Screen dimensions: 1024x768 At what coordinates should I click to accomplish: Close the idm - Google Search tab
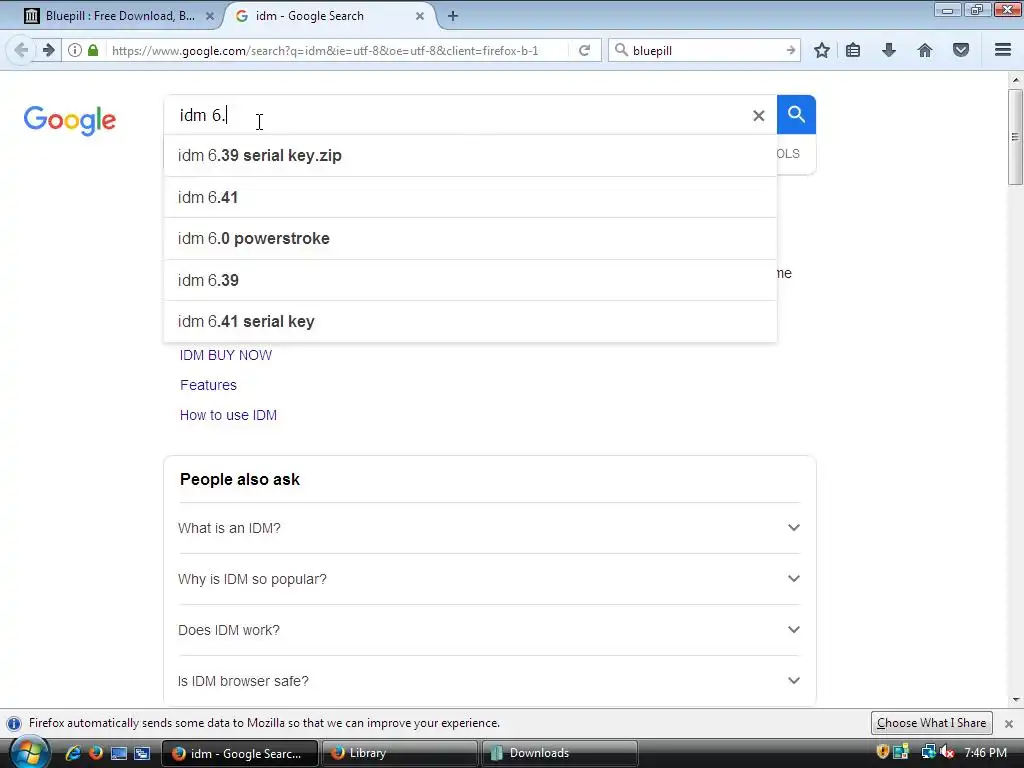420,16
